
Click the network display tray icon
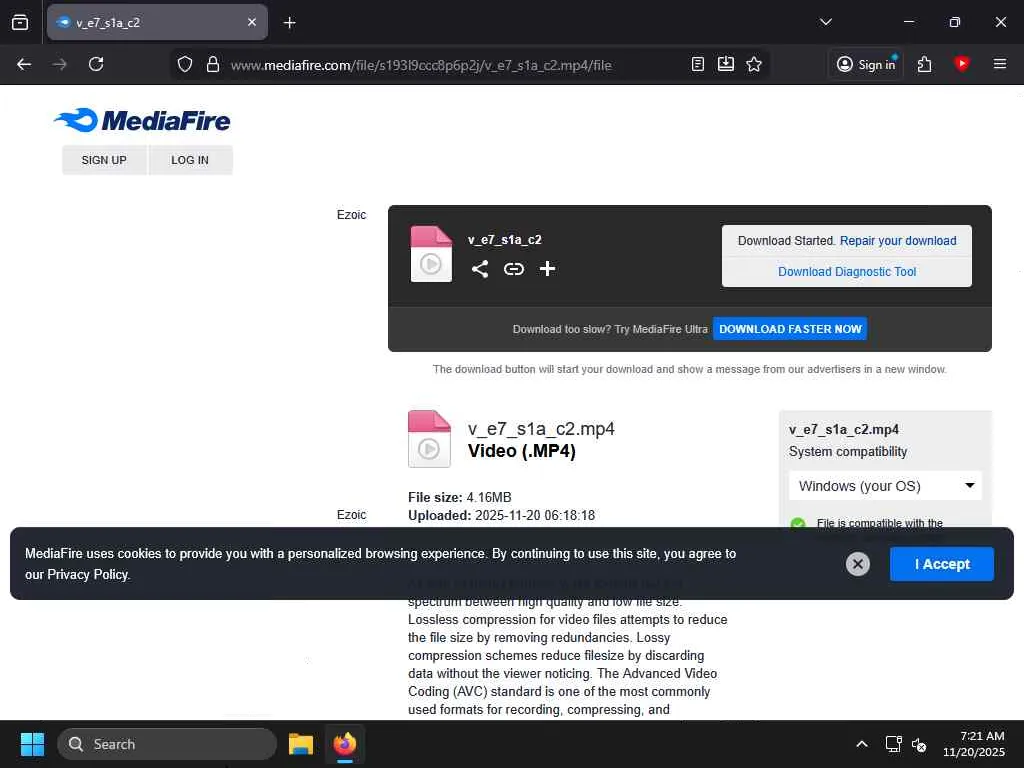(x=893, y=744)
